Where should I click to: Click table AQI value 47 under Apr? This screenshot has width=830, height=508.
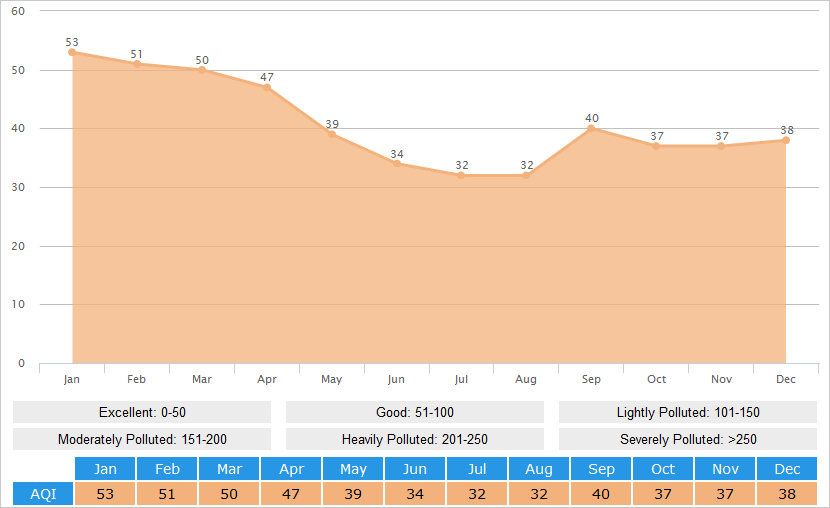point(291,494)
